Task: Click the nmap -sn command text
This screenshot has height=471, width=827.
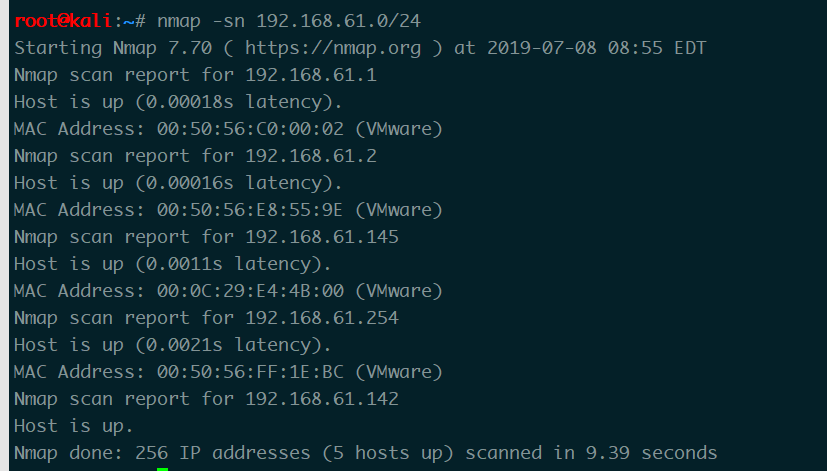Action: coord(200,21)
